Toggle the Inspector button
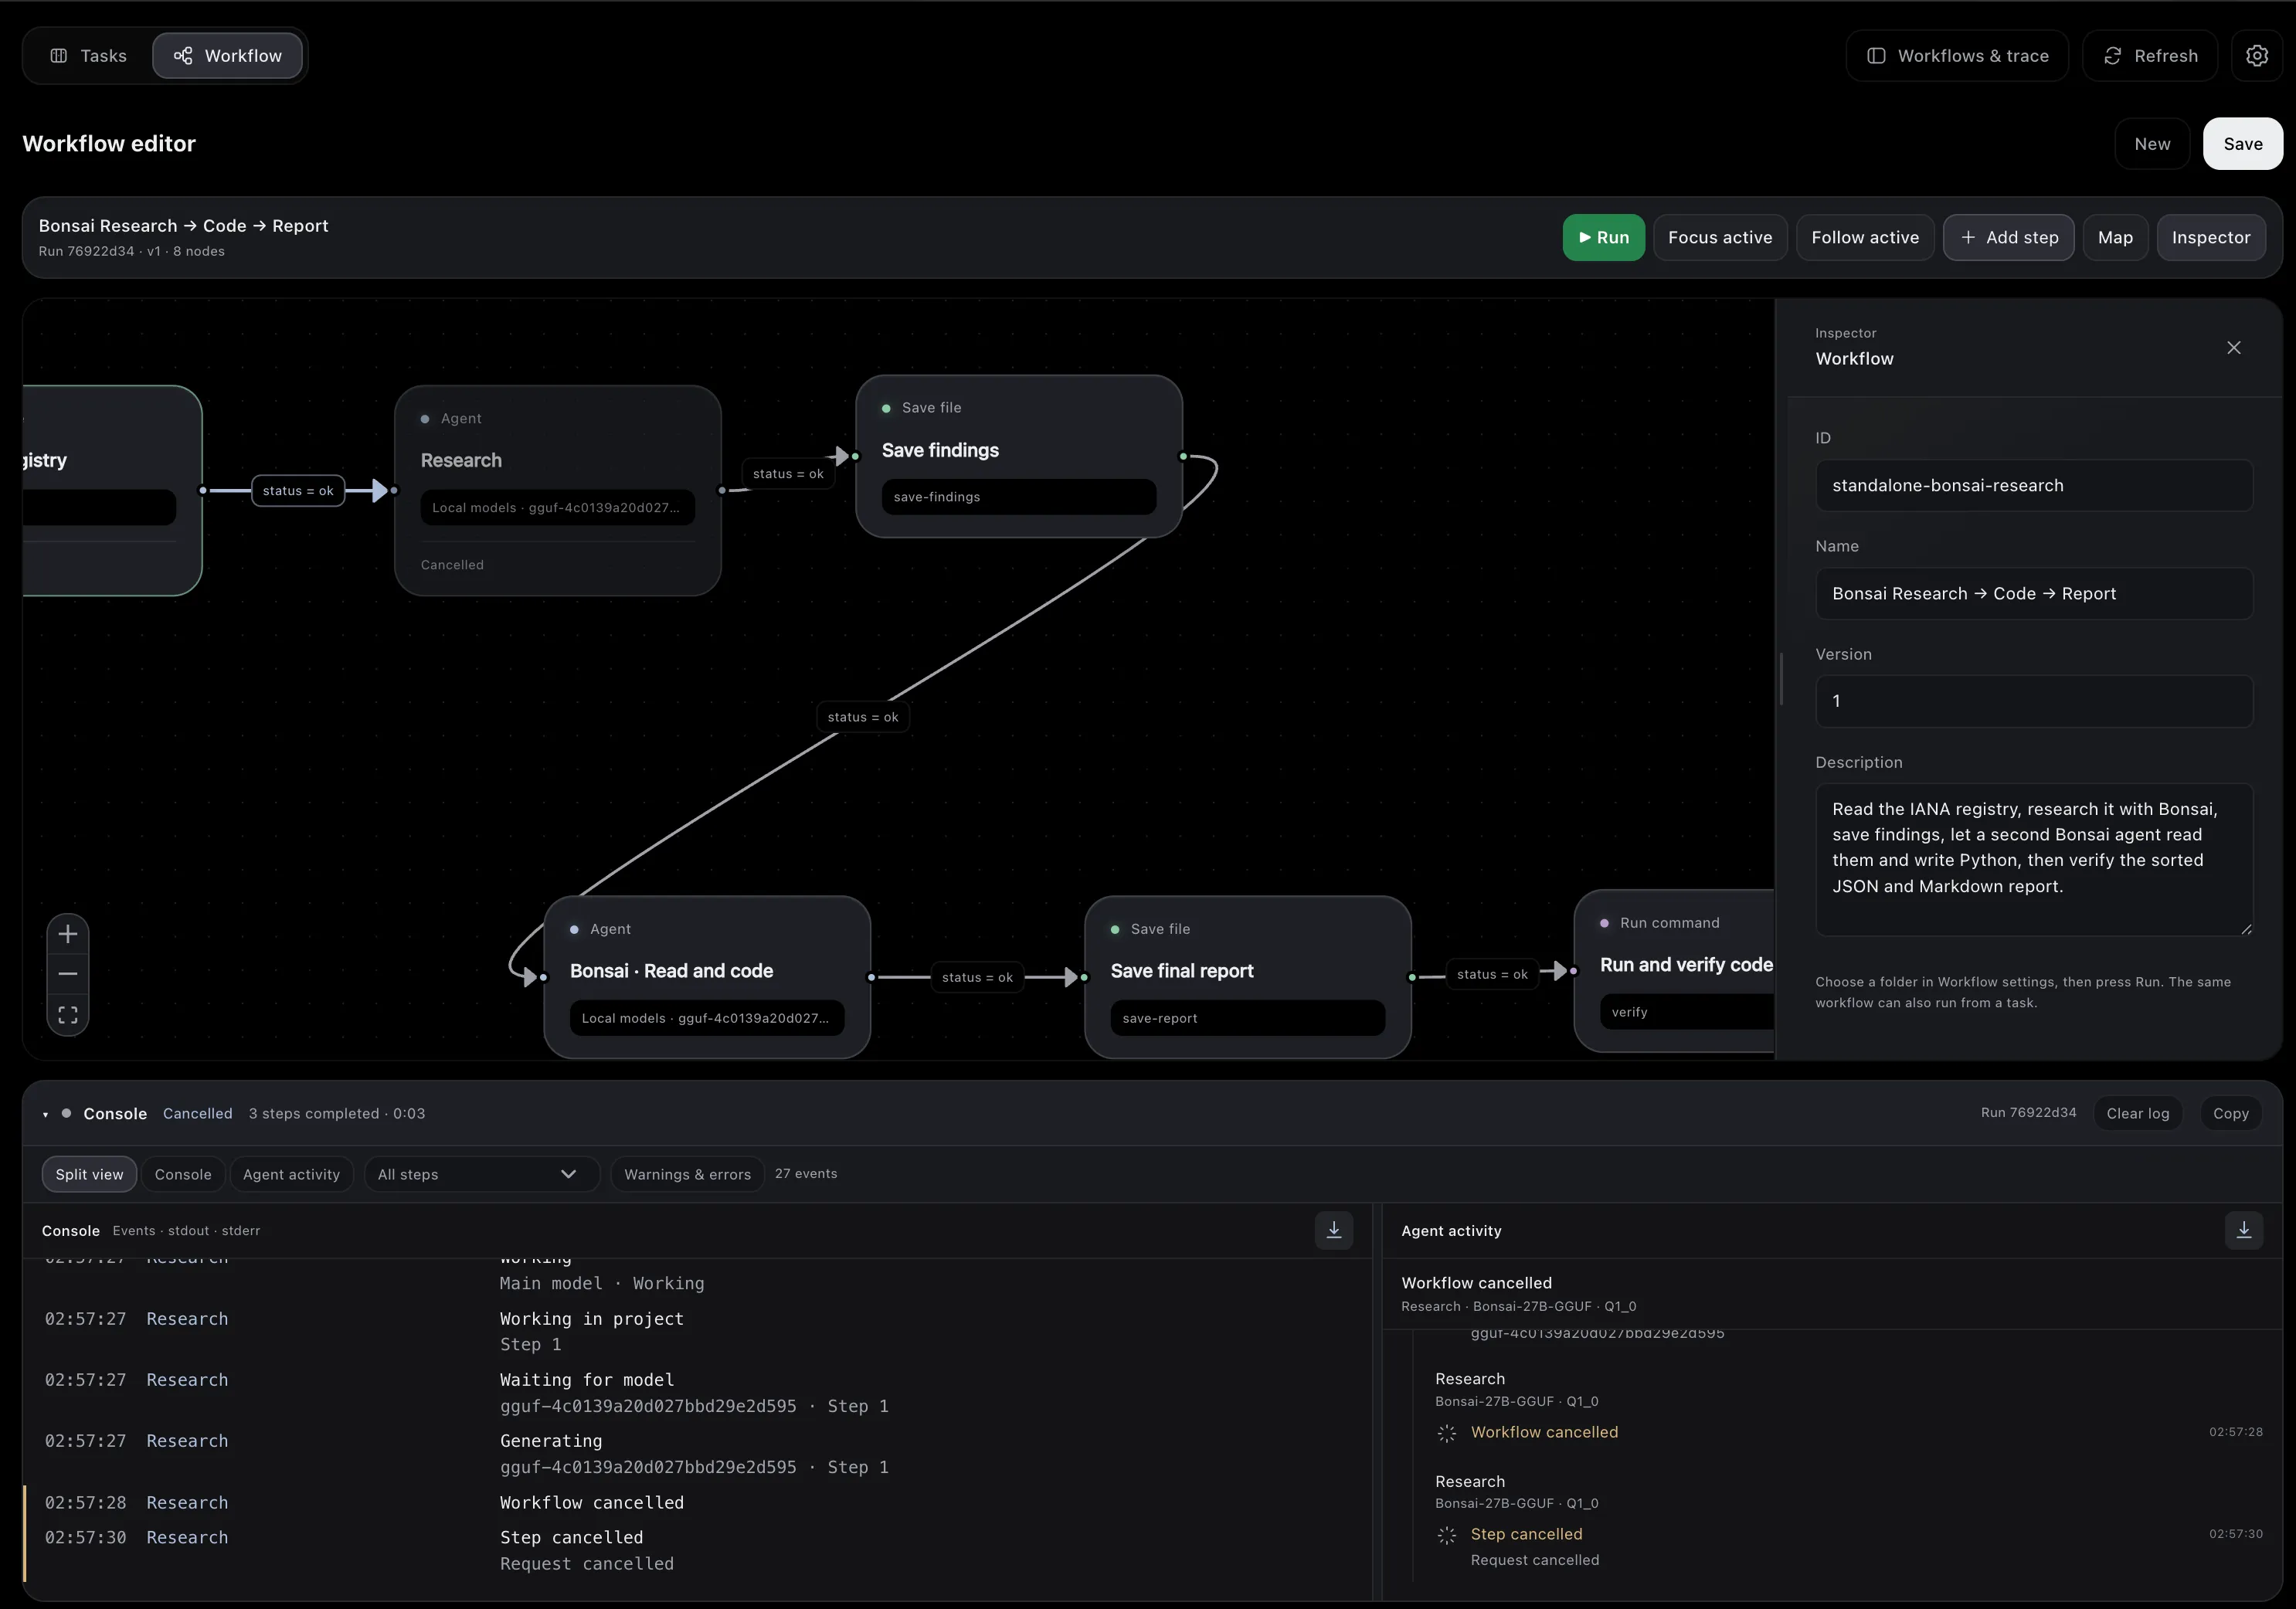Image resolution: width=2296 pixels, height=1609 pixels. pos(2211,238)
